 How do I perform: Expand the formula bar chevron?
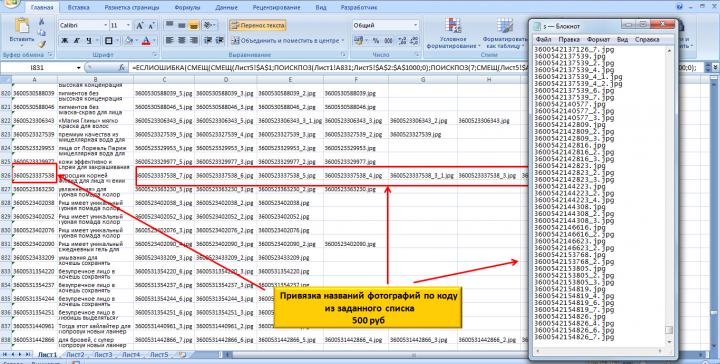click(x=715, y=67)
